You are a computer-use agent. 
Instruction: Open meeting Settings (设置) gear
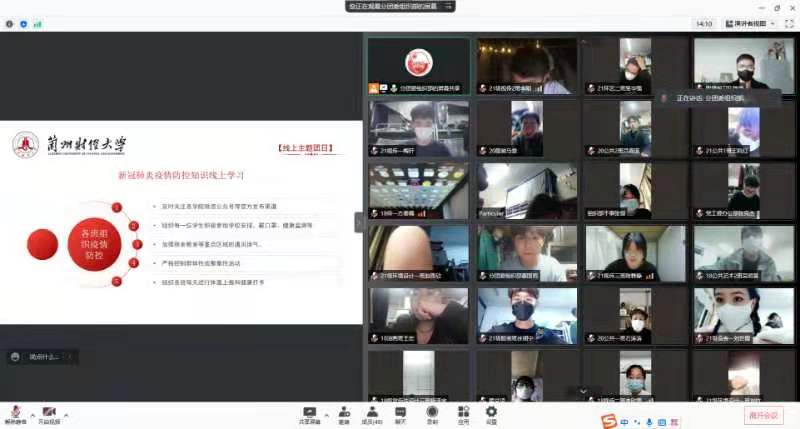coord(491,412)
